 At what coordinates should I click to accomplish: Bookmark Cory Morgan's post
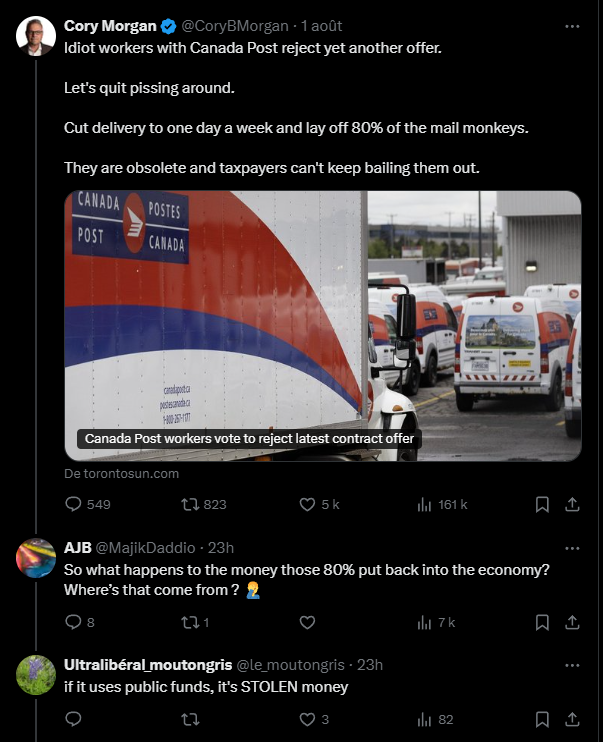(542, 505)
